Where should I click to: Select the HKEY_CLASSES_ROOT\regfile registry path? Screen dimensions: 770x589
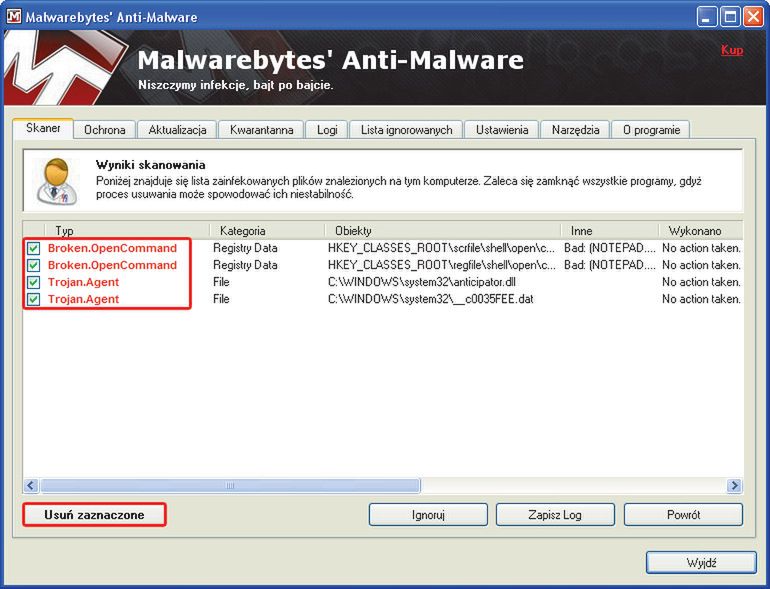pyautogui.click(x=442, y=265)
